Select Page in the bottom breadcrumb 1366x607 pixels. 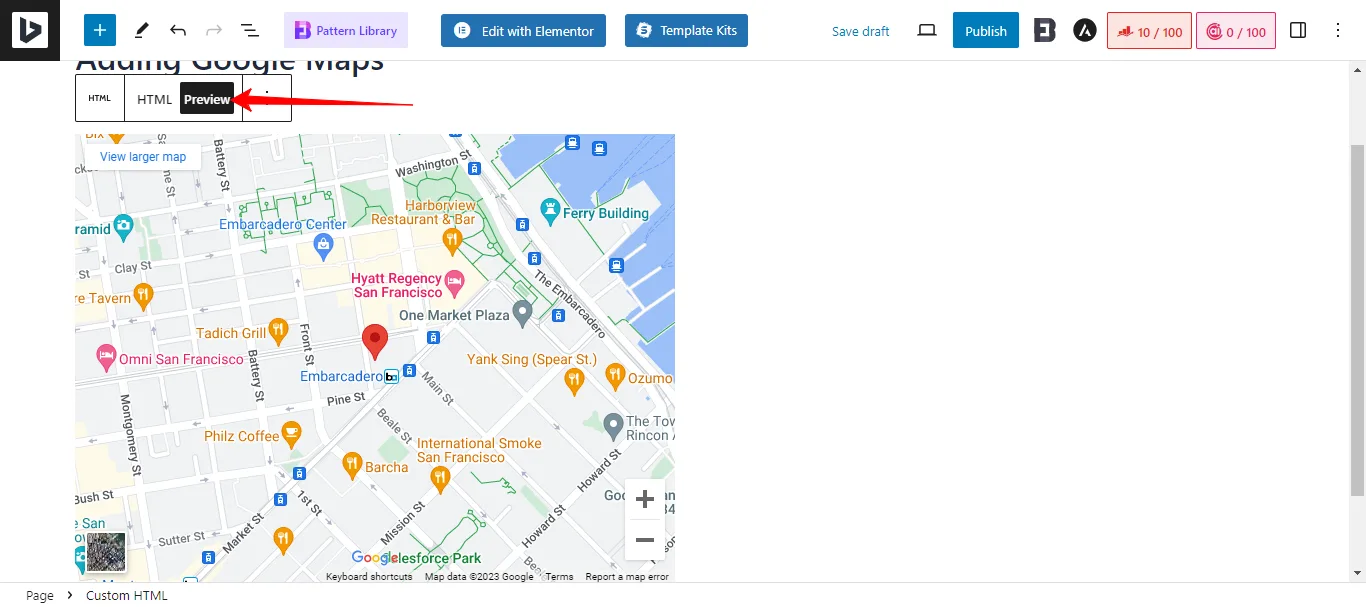pos(40,596)
